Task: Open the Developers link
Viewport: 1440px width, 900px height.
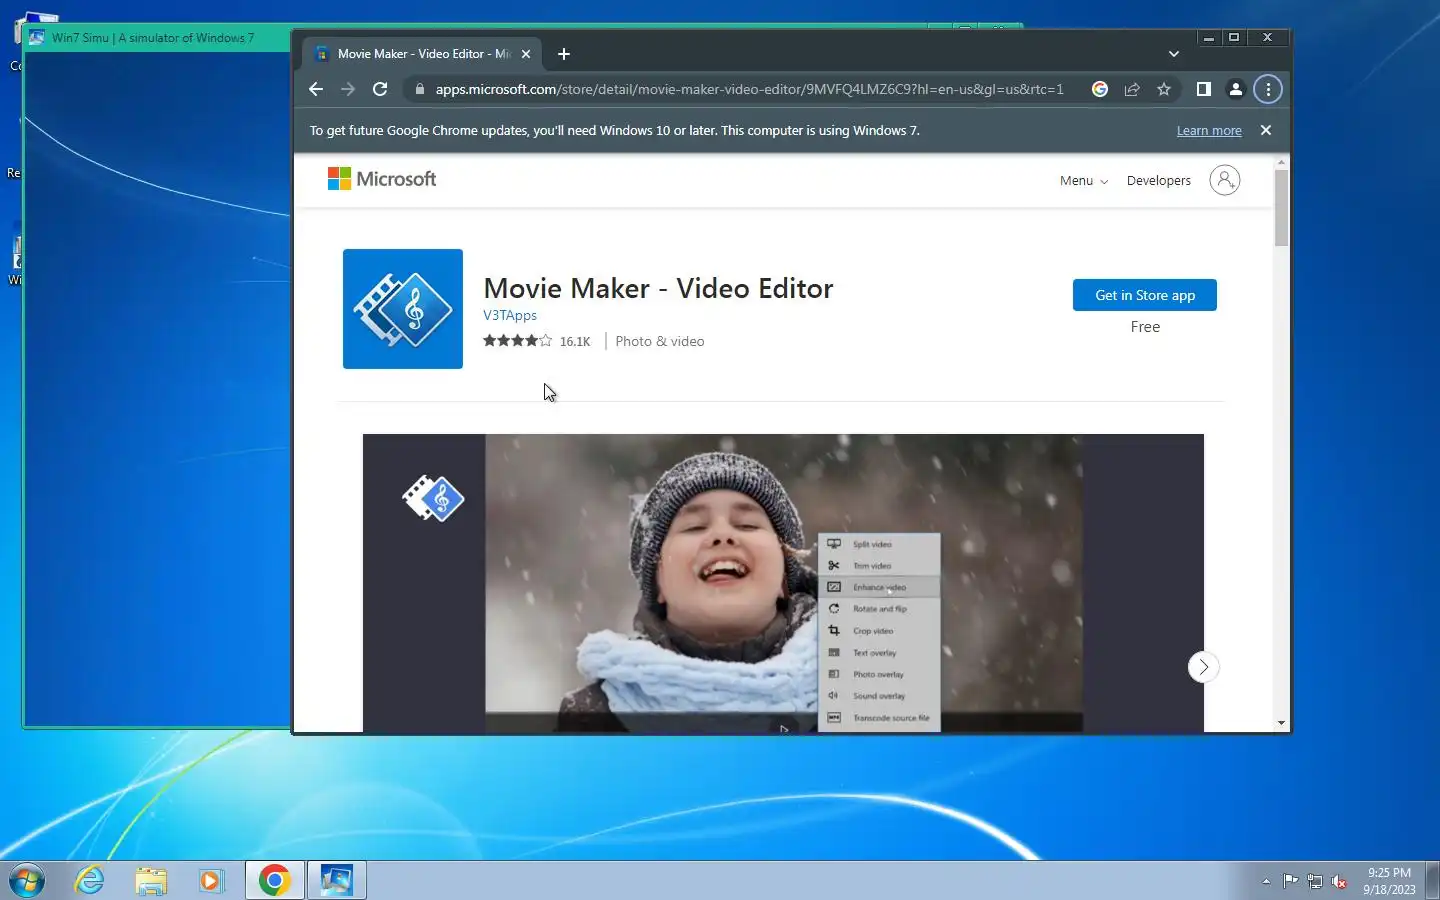Action: click(x=1159, y=181)
